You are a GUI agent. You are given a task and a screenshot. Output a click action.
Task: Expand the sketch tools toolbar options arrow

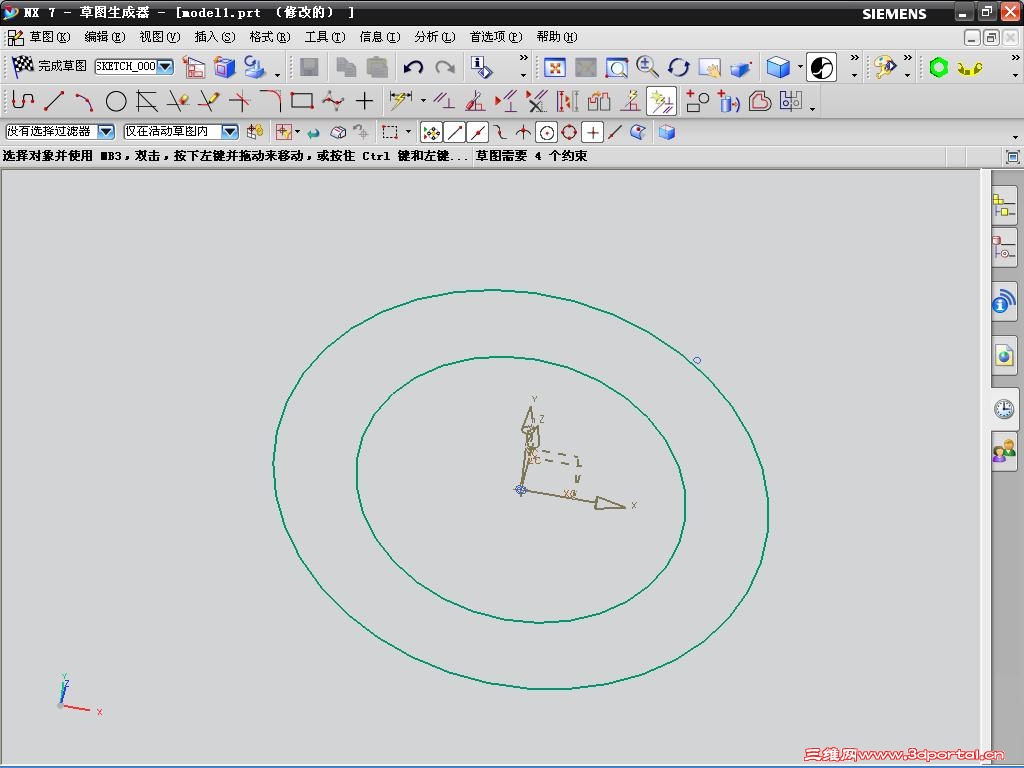[812, 108]
